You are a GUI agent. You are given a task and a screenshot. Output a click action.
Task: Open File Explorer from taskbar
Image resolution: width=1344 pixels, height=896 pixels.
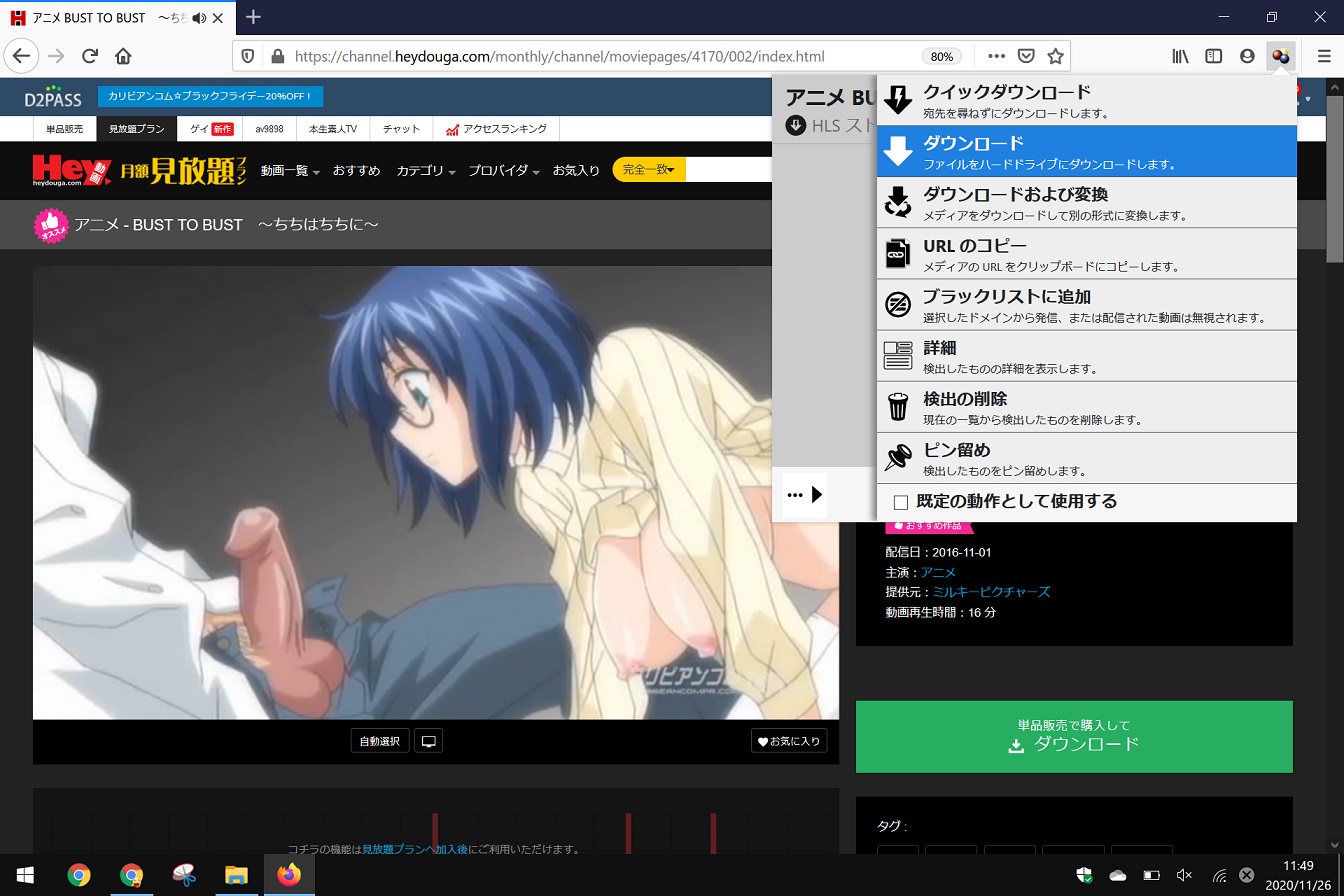(236, 876)
